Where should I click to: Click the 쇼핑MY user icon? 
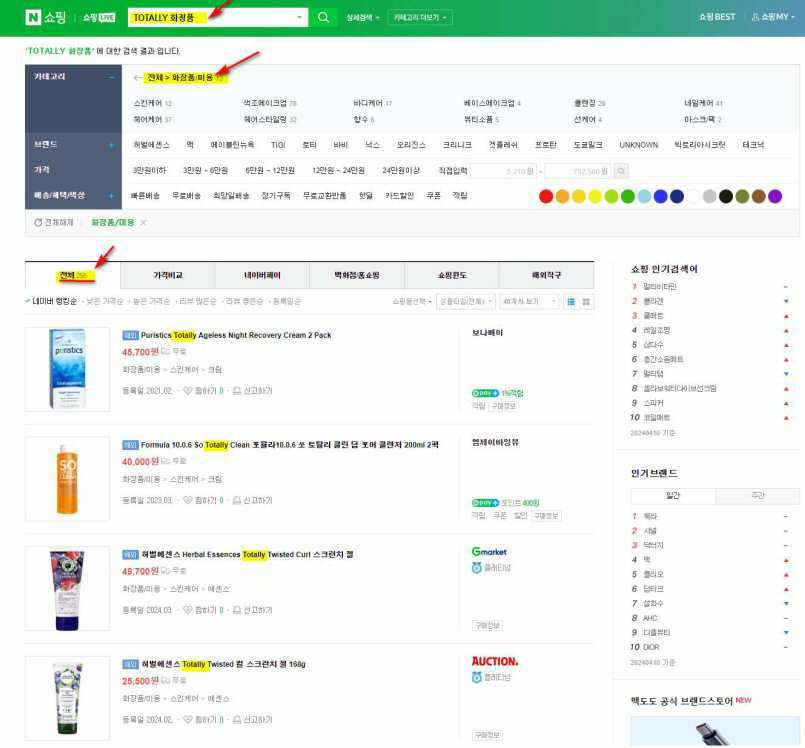pos(755,17)
